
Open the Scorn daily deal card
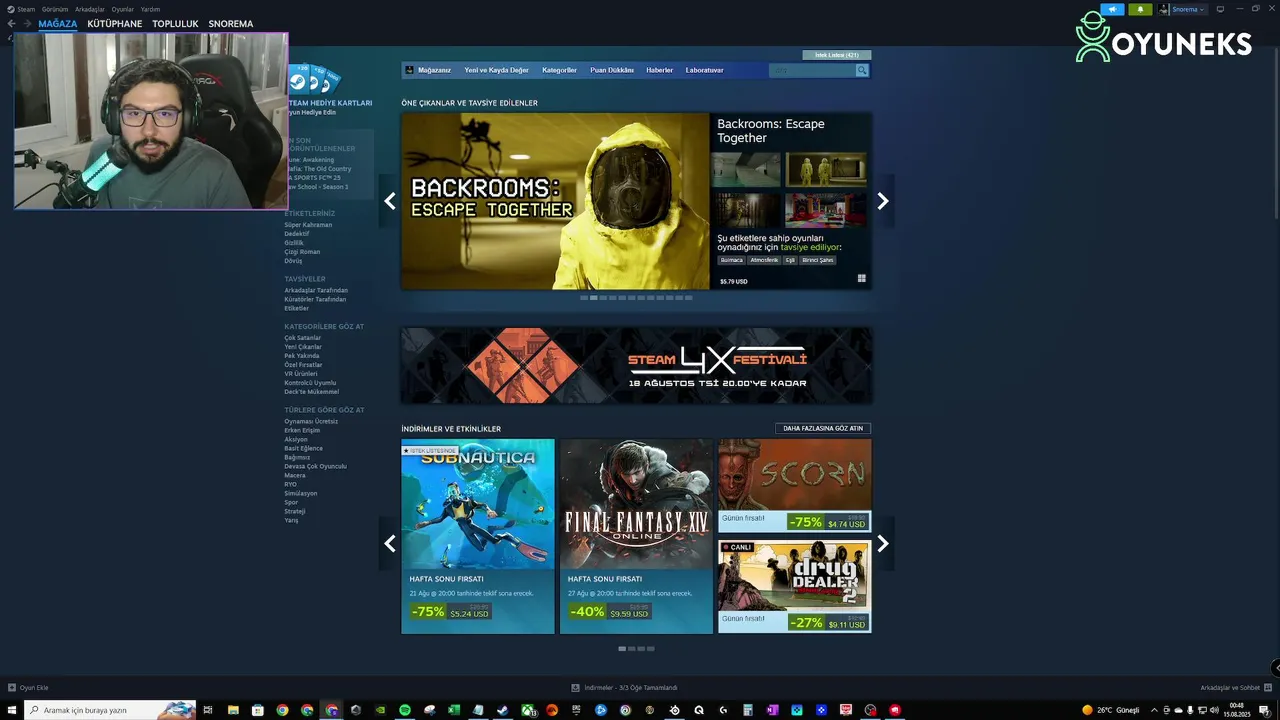click(x=794, y=486)
